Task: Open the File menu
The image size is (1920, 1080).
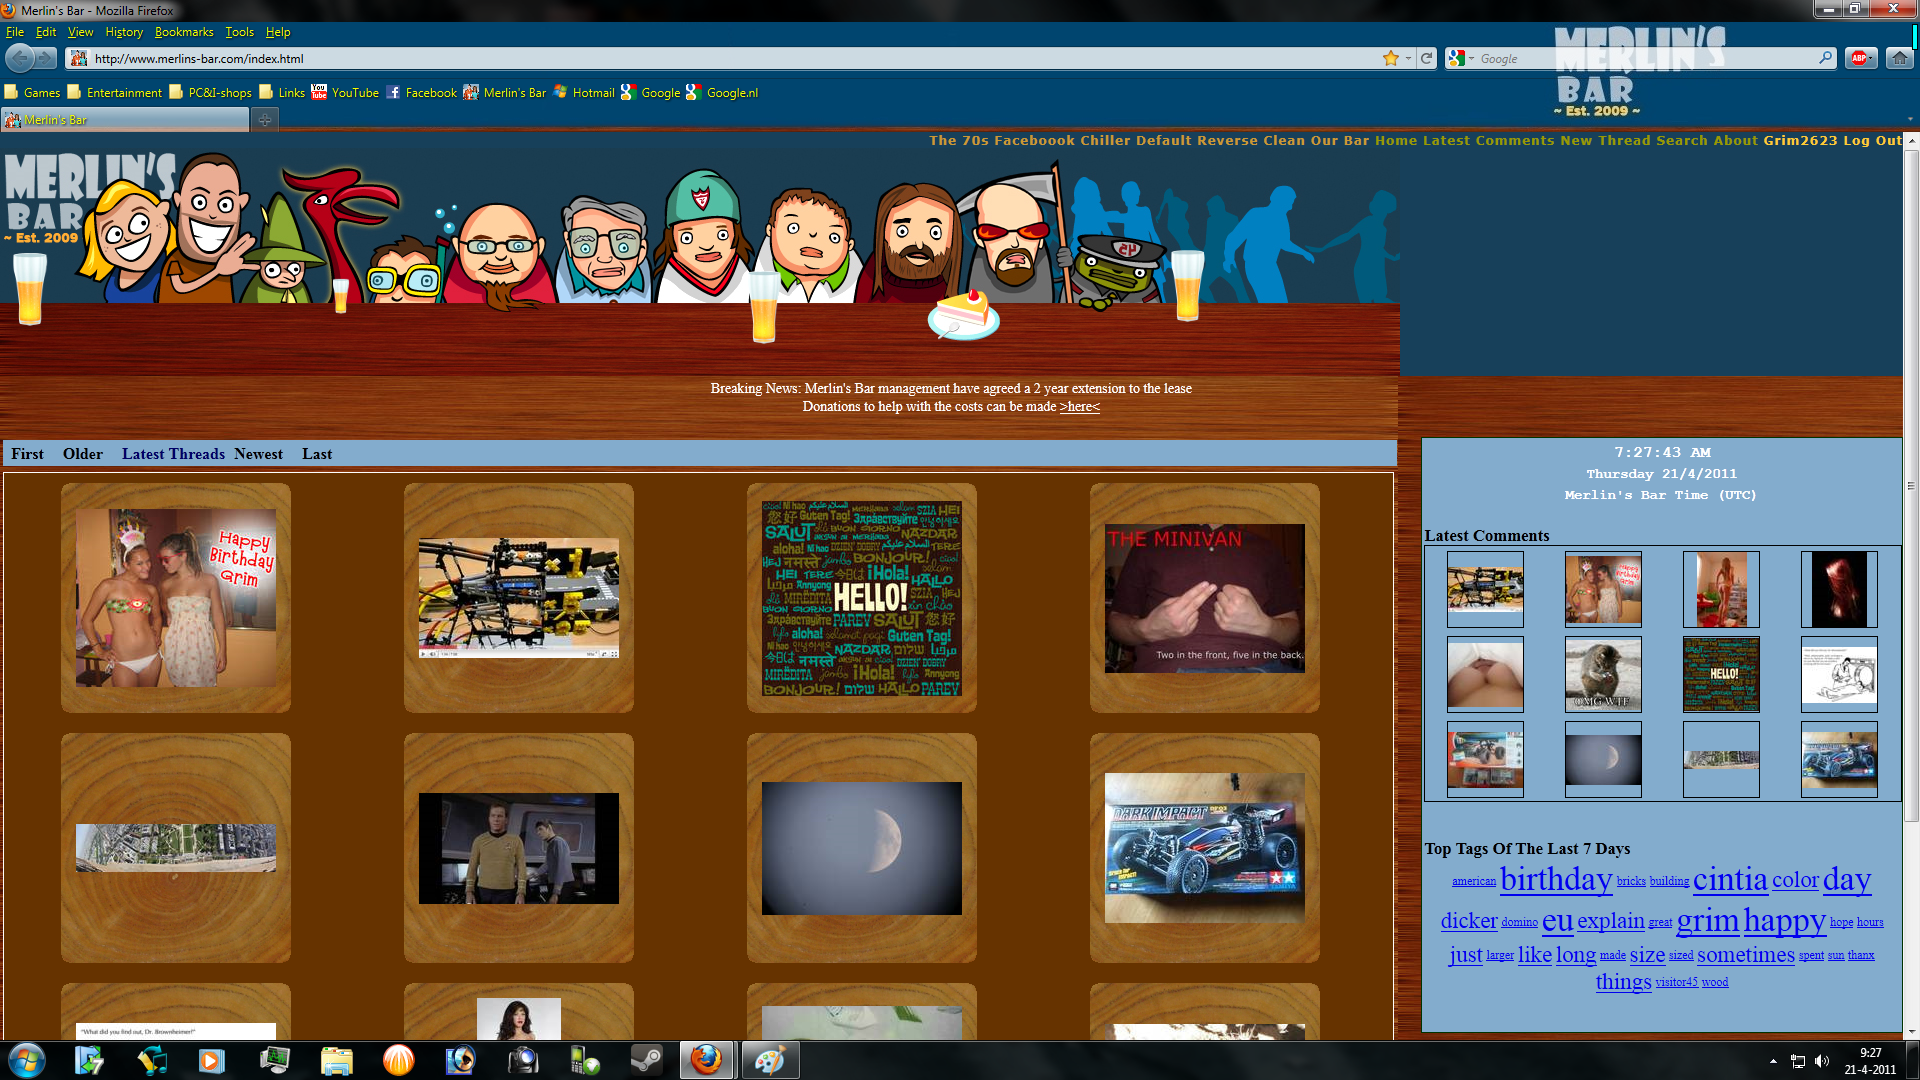Action: [14, 32]
